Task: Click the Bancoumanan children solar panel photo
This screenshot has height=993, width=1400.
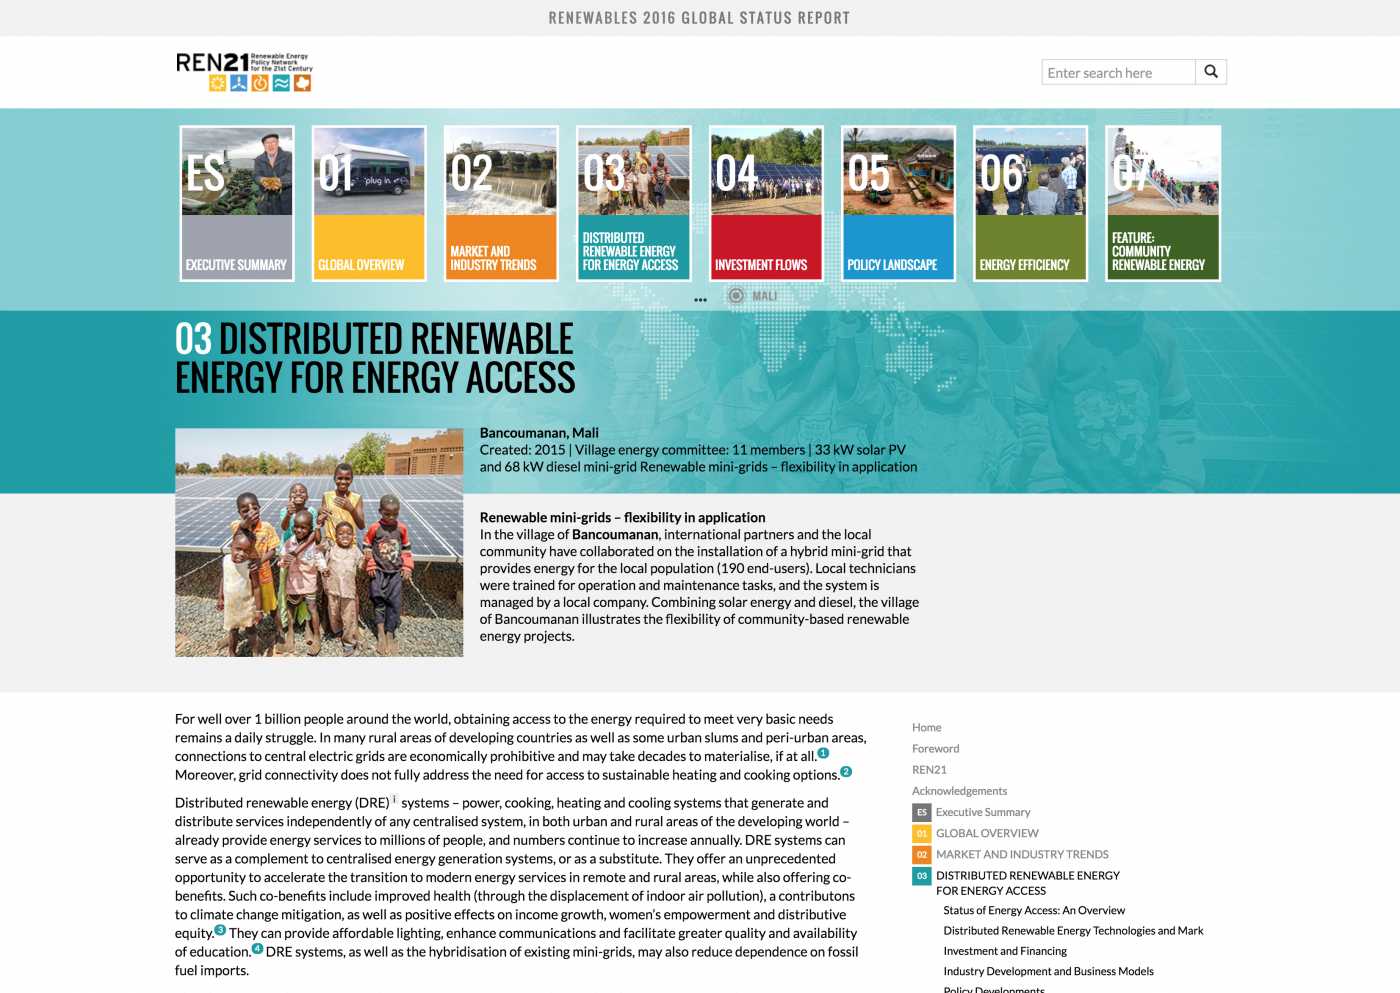Action: (319, 543)
